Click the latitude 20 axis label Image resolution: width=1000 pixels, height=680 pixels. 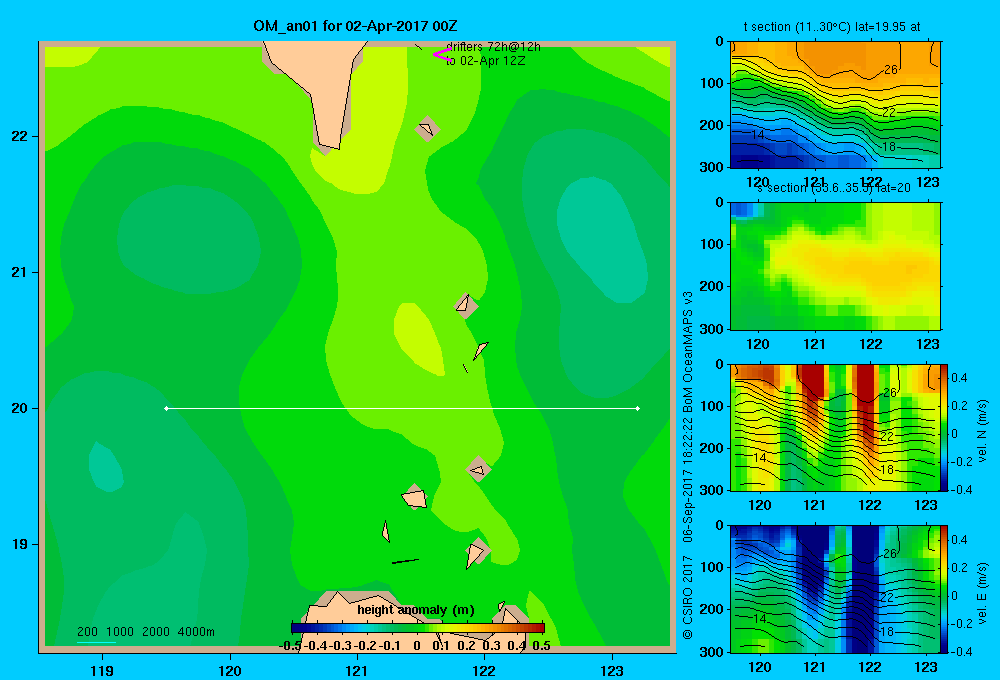coord(20,408)
